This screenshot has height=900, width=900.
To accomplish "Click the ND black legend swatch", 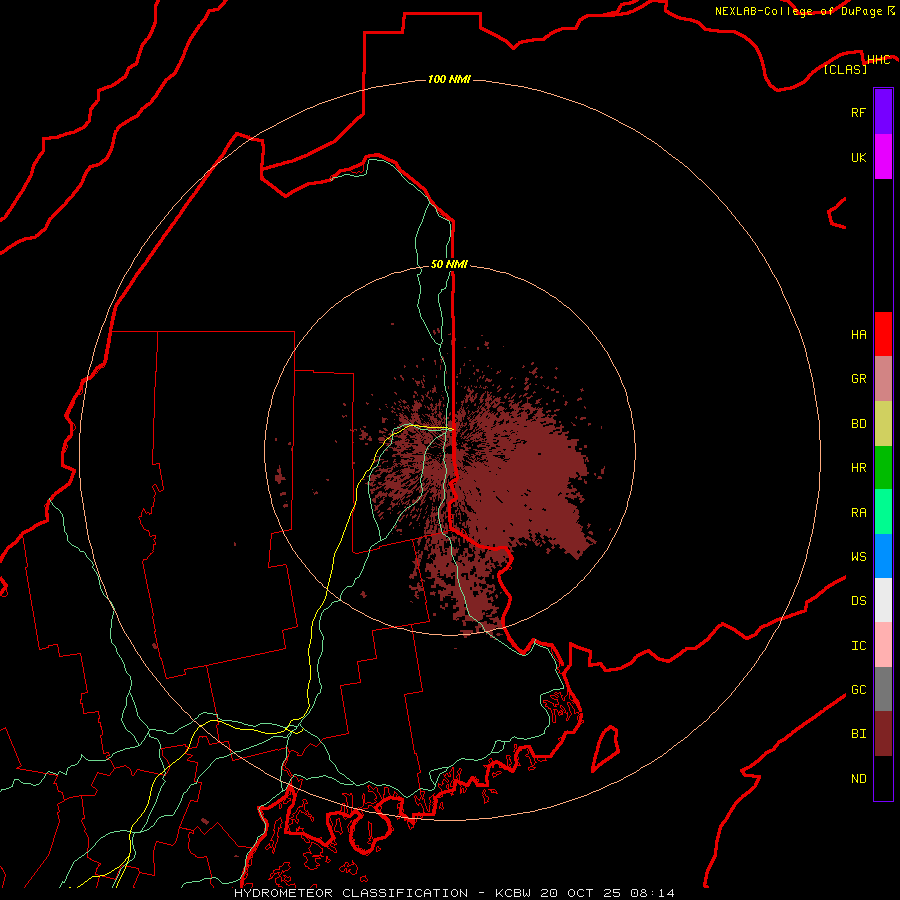I will pyautogui.click(x=883, y=778).
